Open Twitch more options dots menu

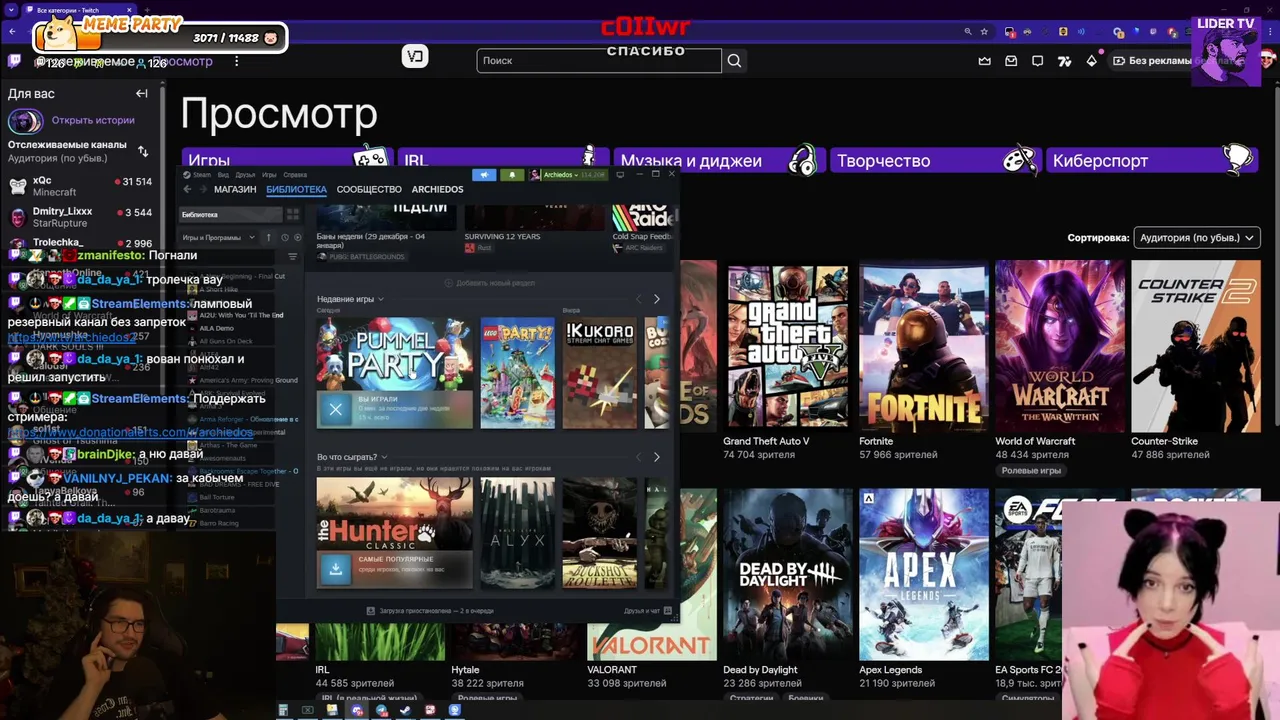pyautogui.click(x=236, y=61)
